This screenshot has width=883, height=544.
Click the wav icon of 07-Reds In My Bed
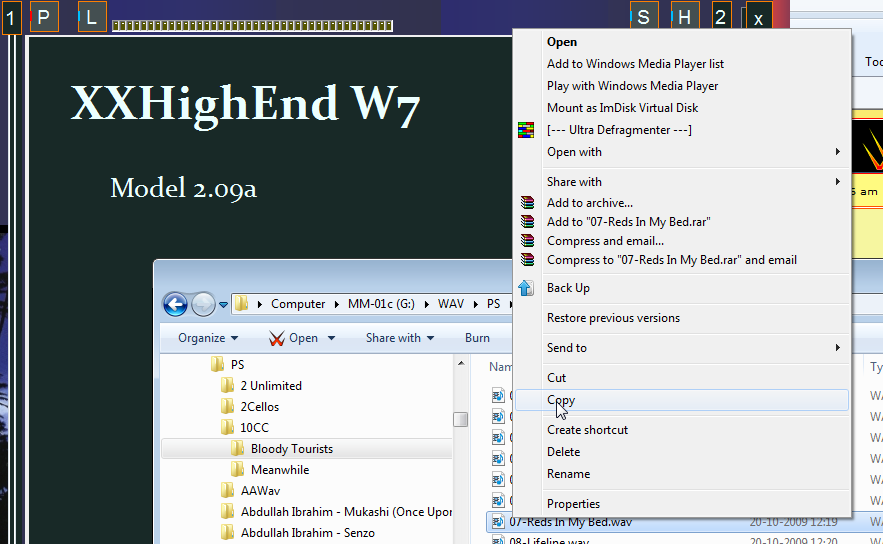[x=498, y=522]
